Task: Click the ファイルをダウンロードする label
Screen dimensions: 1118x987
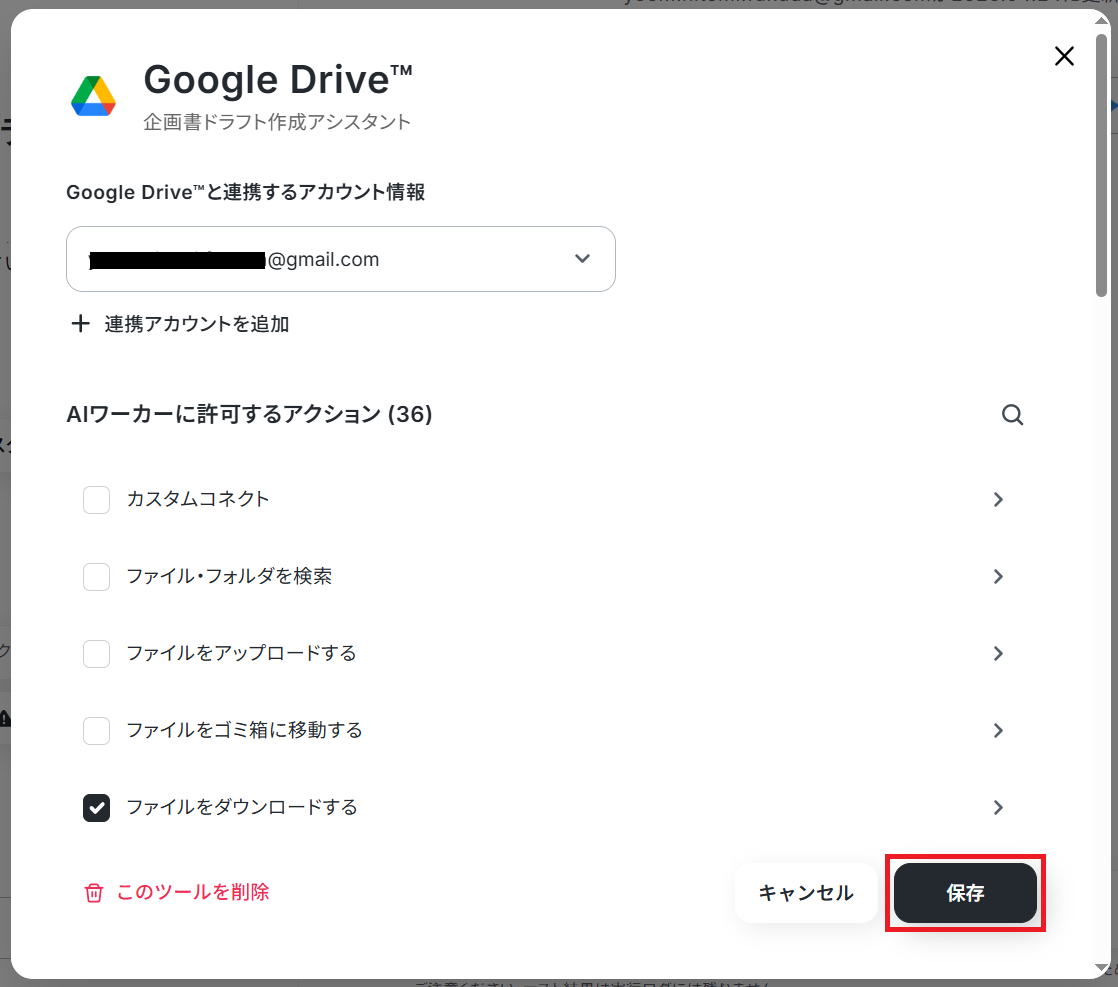Action: pos(242,807)
